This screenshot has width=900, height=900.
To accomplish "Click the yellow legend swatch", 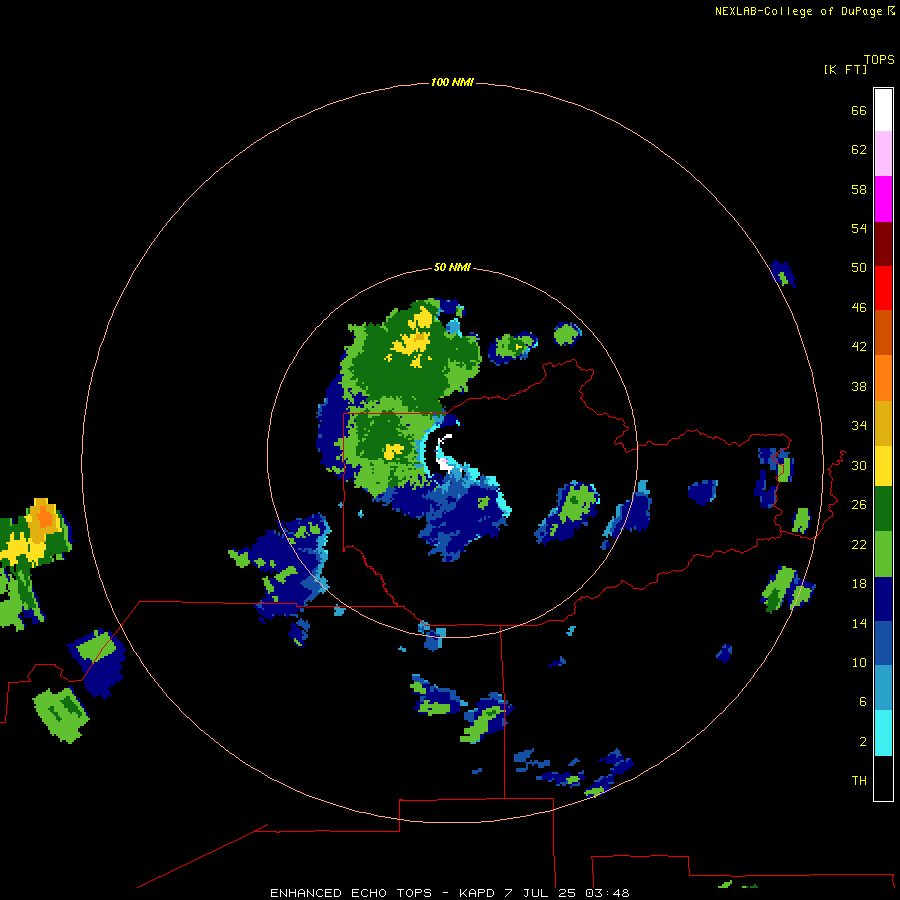I will coord(883,467).
